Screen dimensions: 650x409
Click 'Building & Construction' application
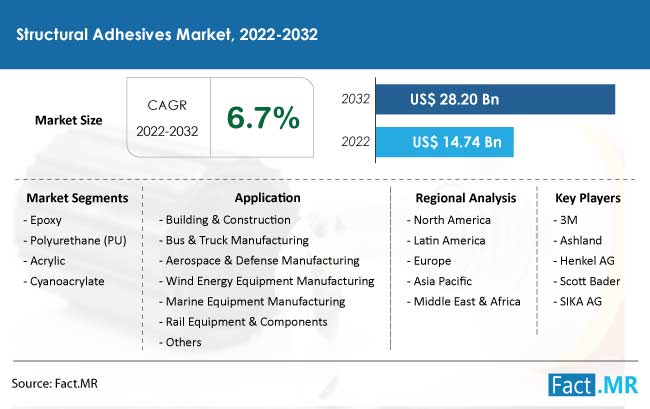(228, 220)
